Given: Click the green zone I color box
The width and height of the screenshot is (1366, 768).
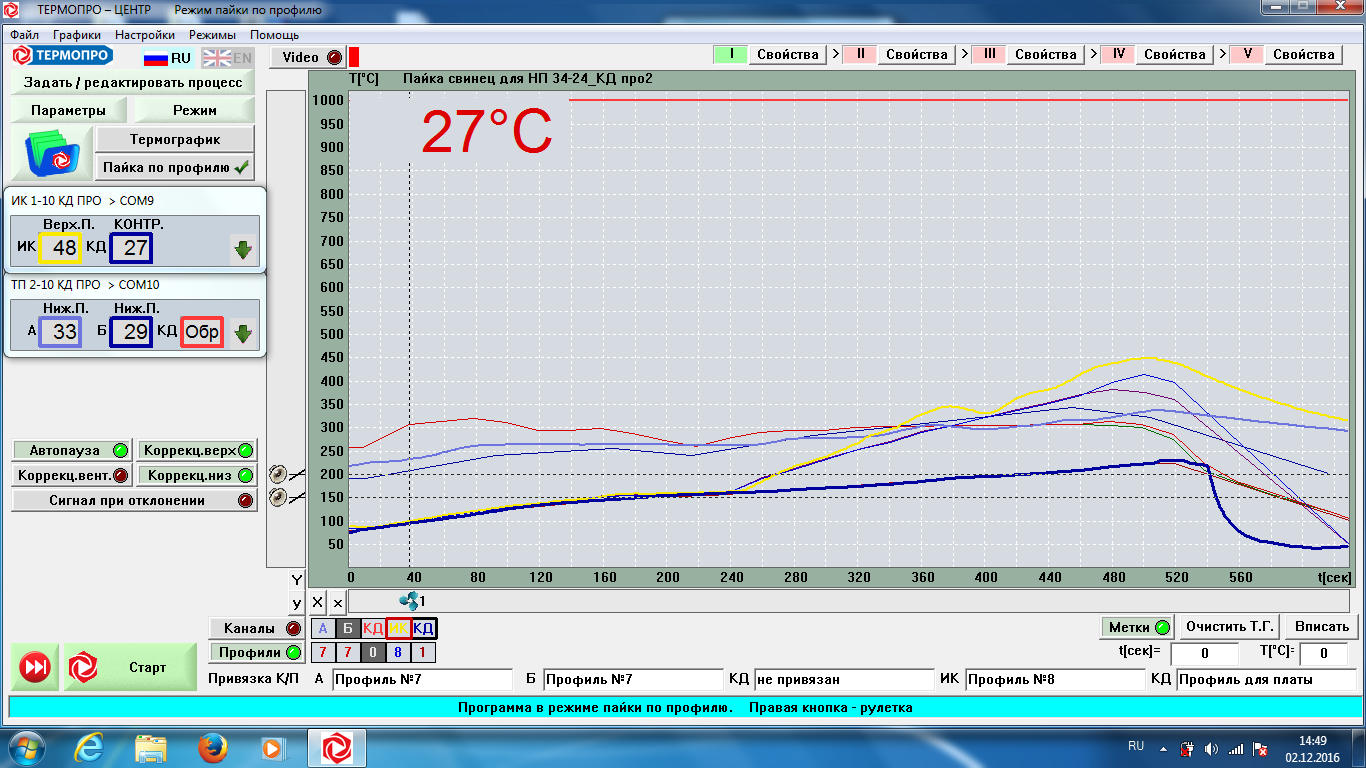Looking at the screenshot, I should (731, 54).
